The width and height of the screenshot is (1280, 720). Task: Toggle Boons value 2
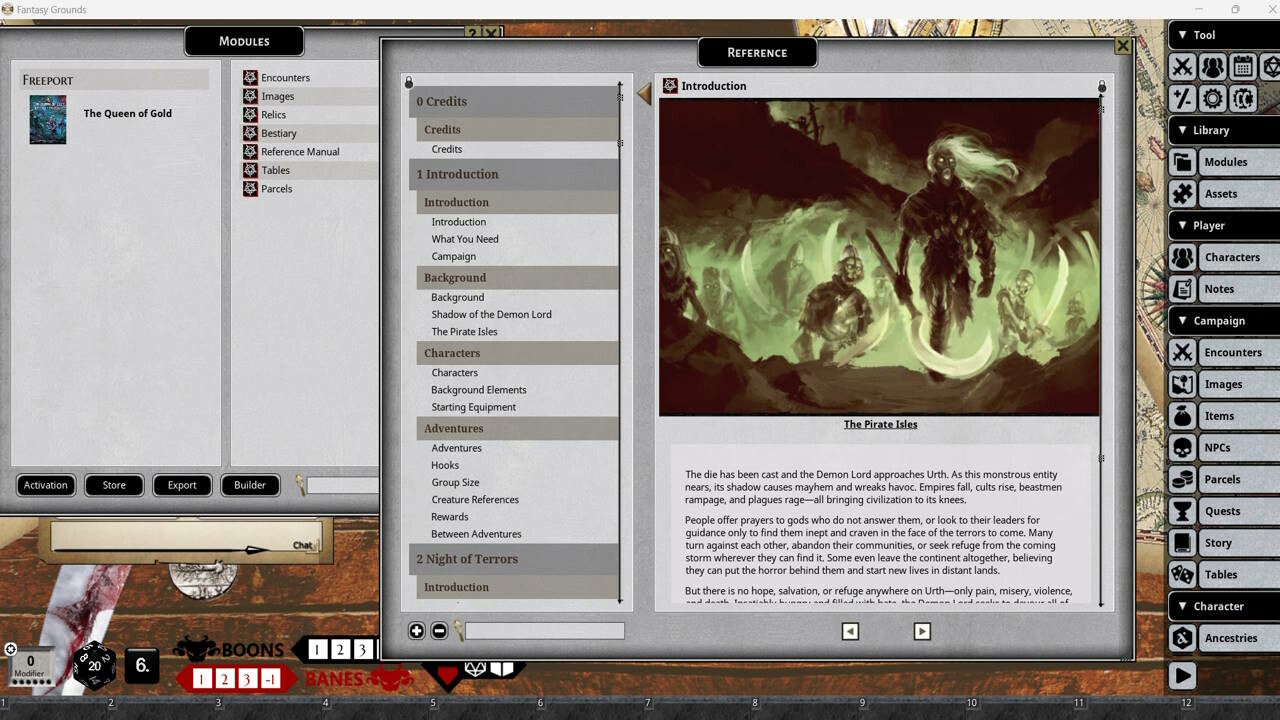click(x=340, y=650)
